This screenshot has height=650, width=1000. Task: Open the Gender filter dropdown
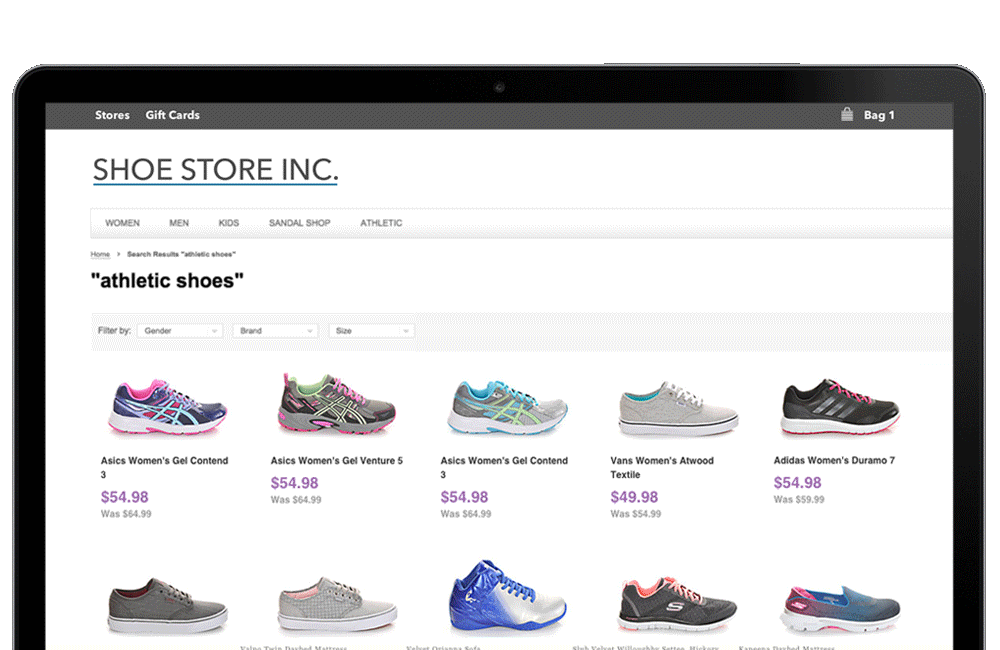click(179, 331)
